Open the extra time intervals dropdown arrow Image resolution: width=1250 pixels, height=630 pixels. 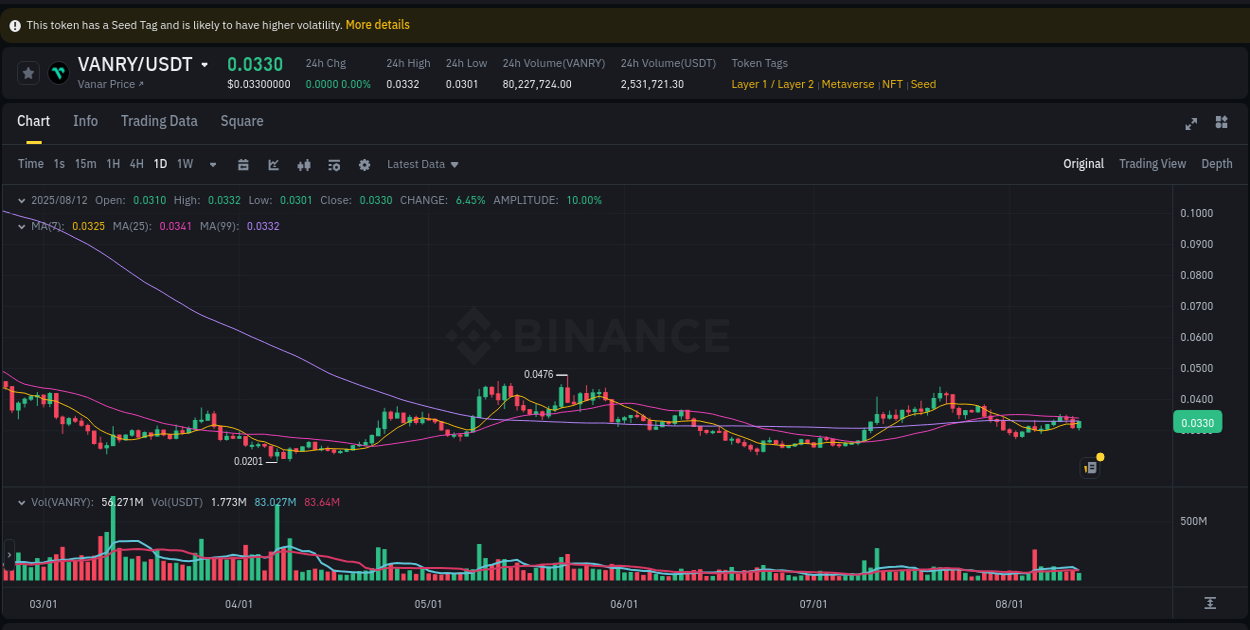(212, 164)
